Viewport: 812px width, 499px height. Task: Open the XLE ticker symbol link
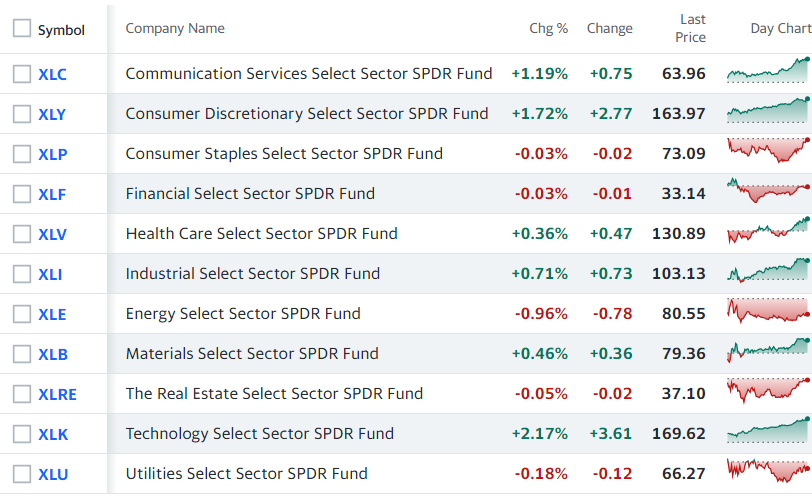(x=52, y=314)
